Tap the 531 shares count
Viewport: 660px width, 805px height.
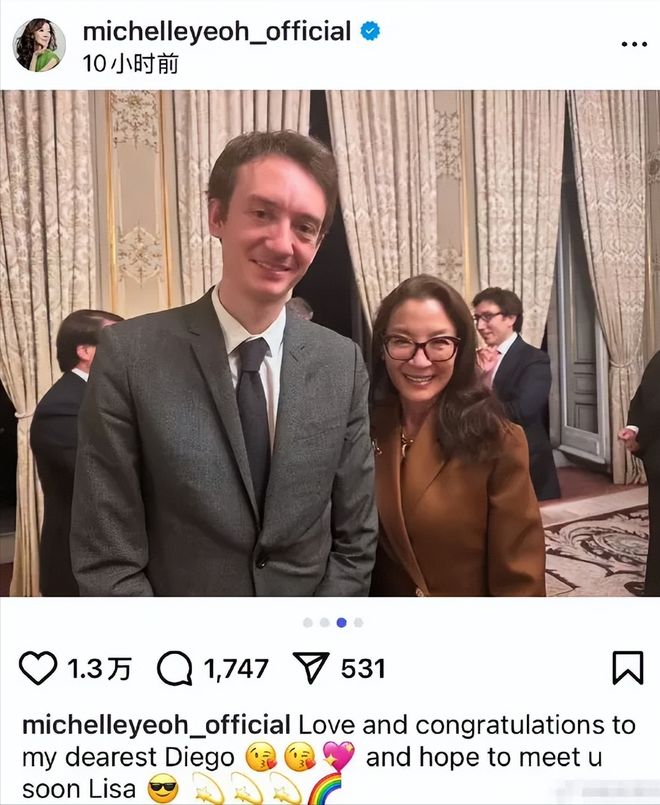(x=363, y=668)
